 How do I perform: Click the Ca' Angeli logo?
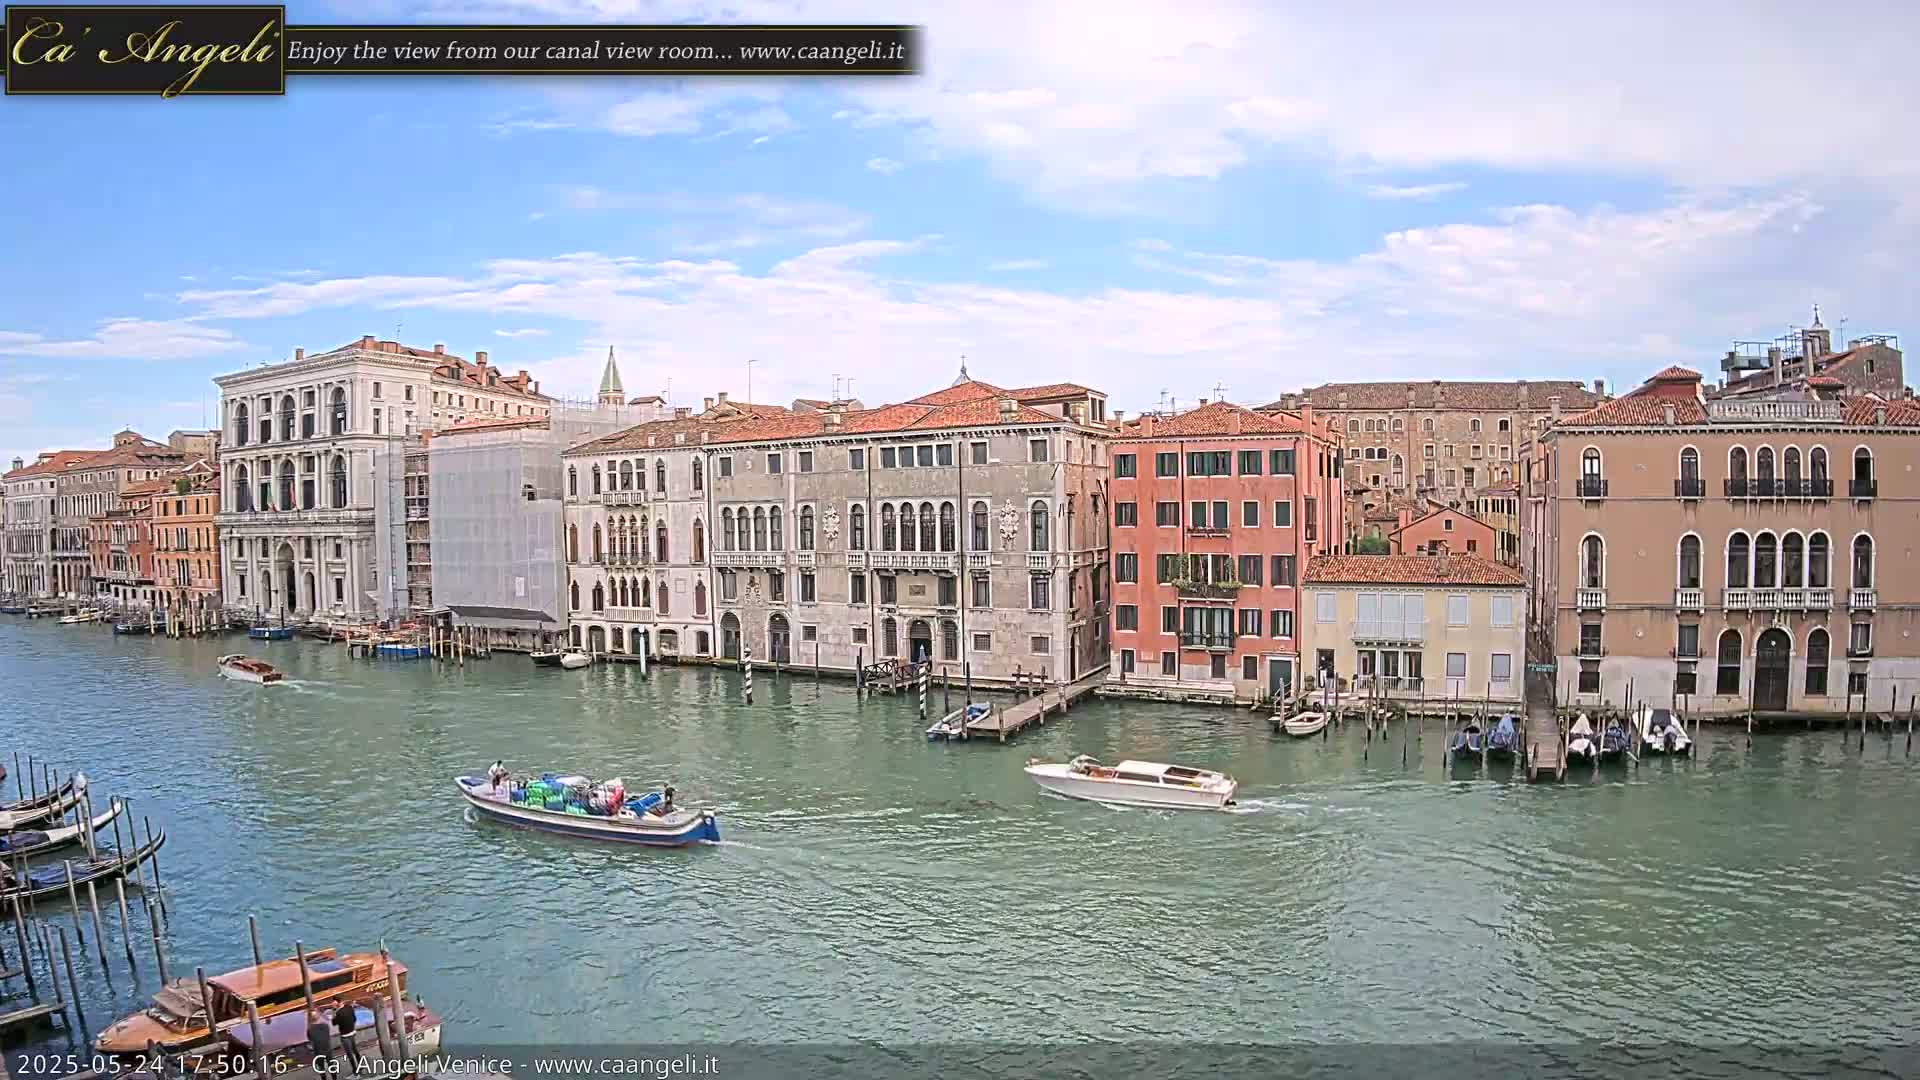click(145, 50)
